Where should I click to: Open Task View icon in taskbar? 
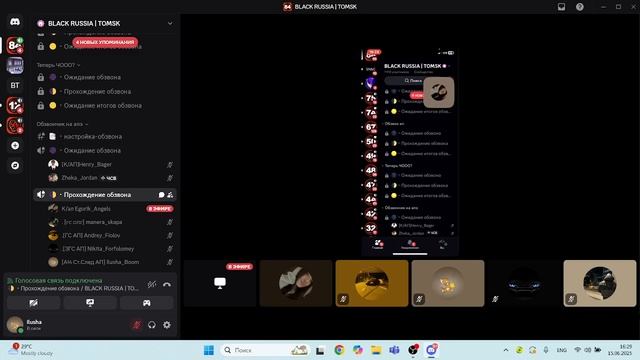(320, 350)
